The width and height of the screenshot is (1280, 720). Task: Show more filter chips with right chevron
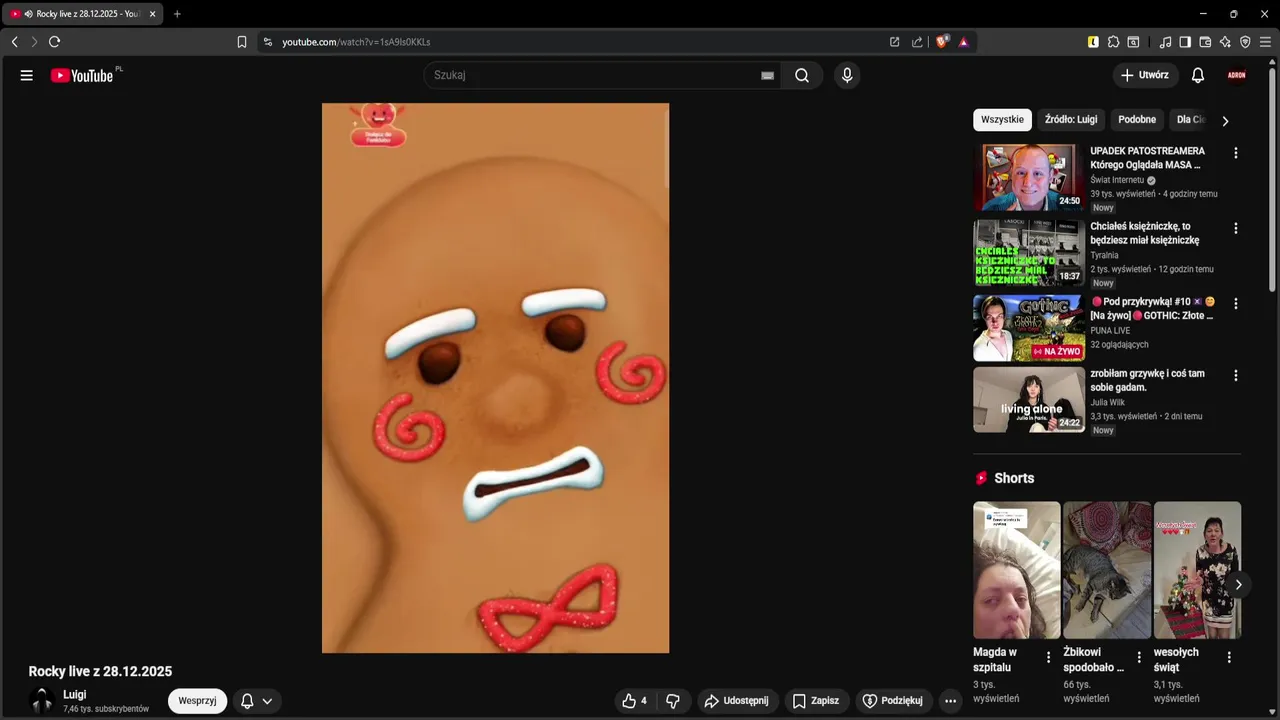[1225, 120]
